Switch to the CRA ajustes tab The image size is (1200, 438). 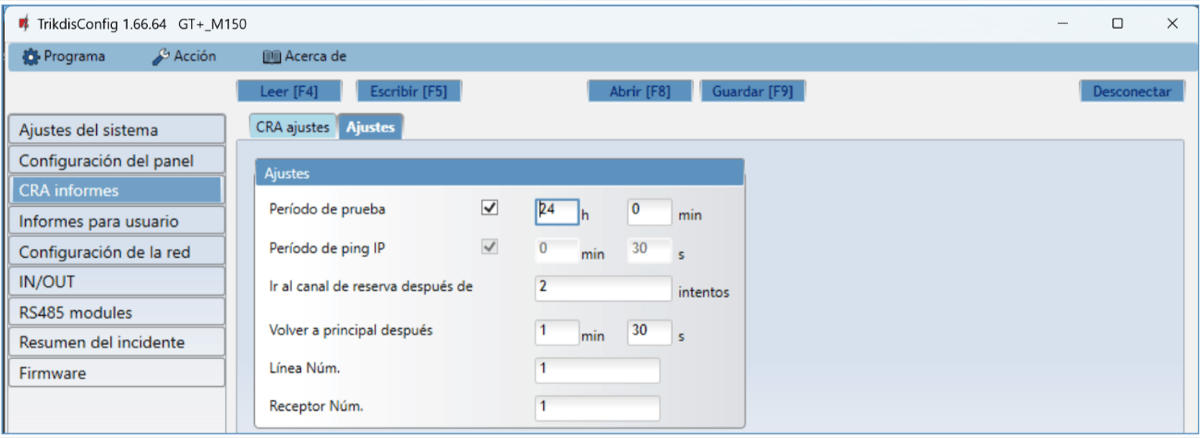pyautogui.click(x=292, y=127)
